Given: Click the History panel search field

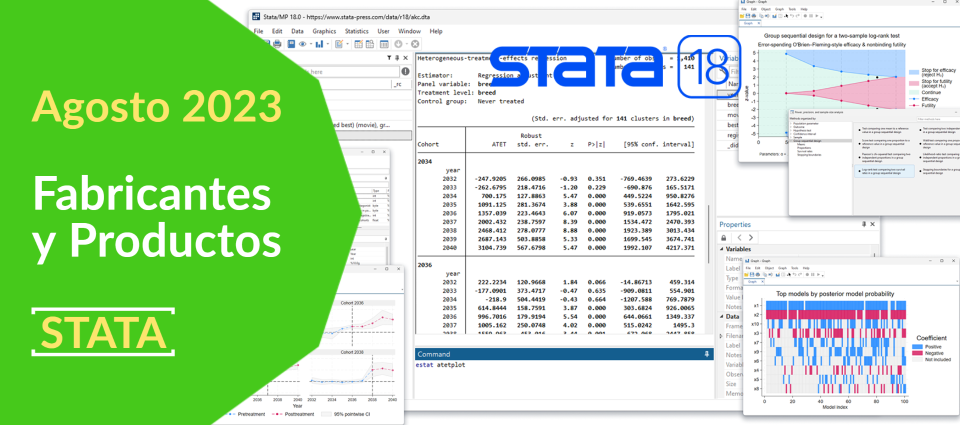Looking at the screenshot, I should pyautogui.click(x=350, y=71).
